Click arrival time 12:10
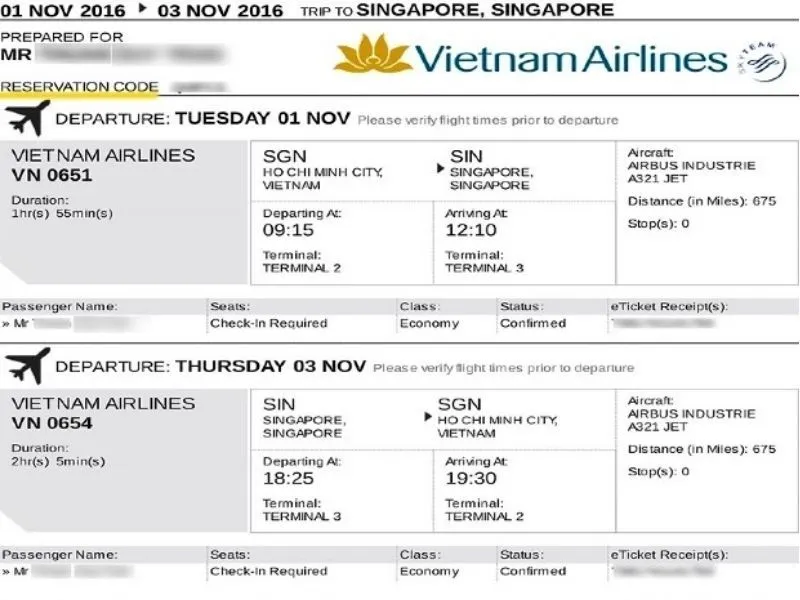 471,230
